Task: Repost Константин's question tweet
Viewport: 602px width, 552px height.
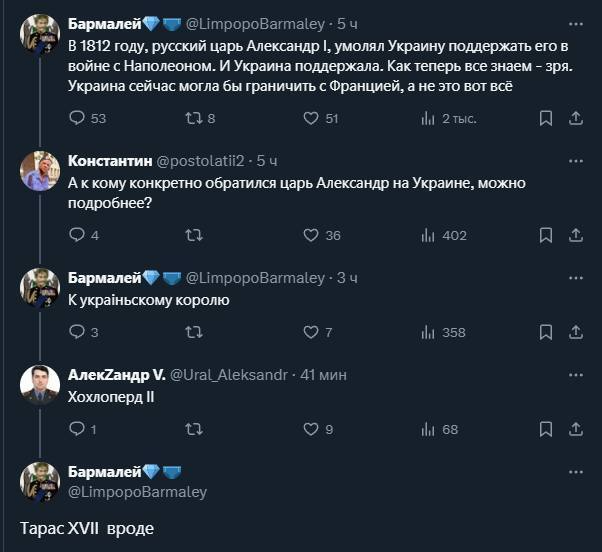Action: (194, 236)
